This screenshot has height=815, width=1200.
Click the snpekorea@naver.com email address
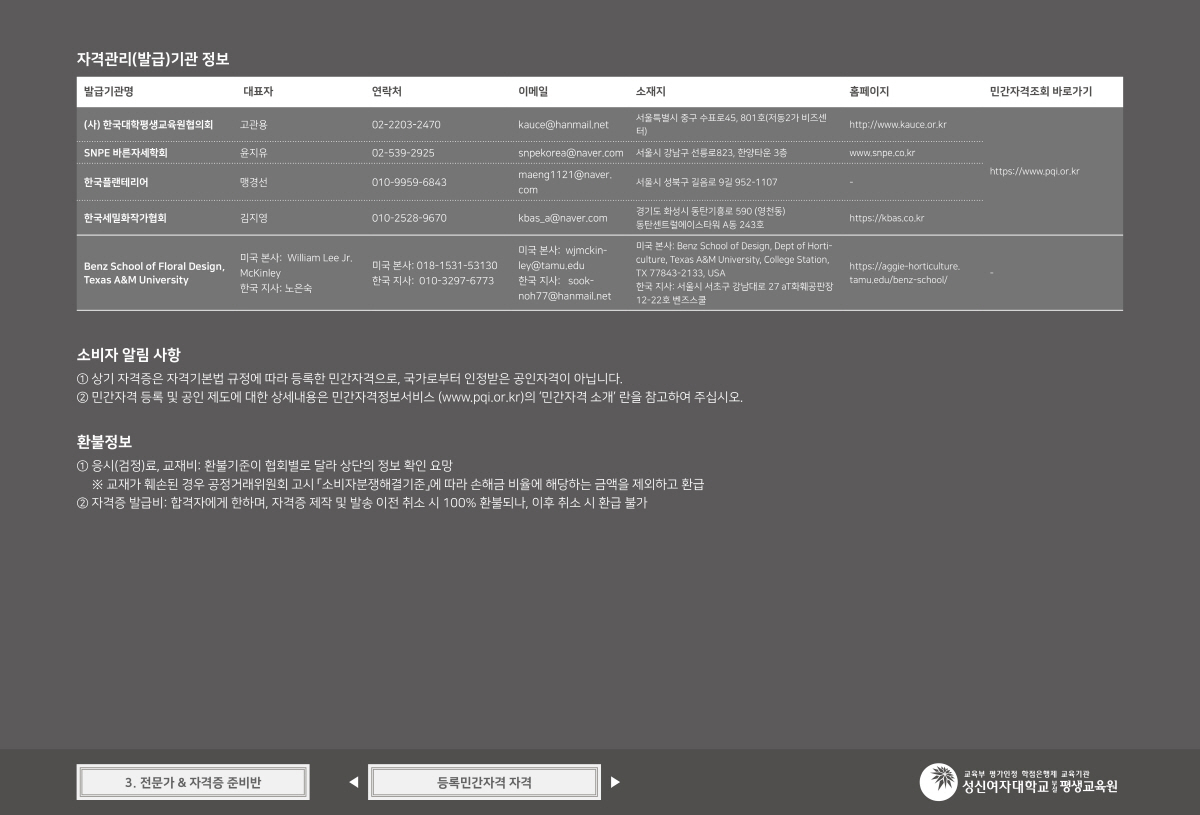click(x=570, y=153)
